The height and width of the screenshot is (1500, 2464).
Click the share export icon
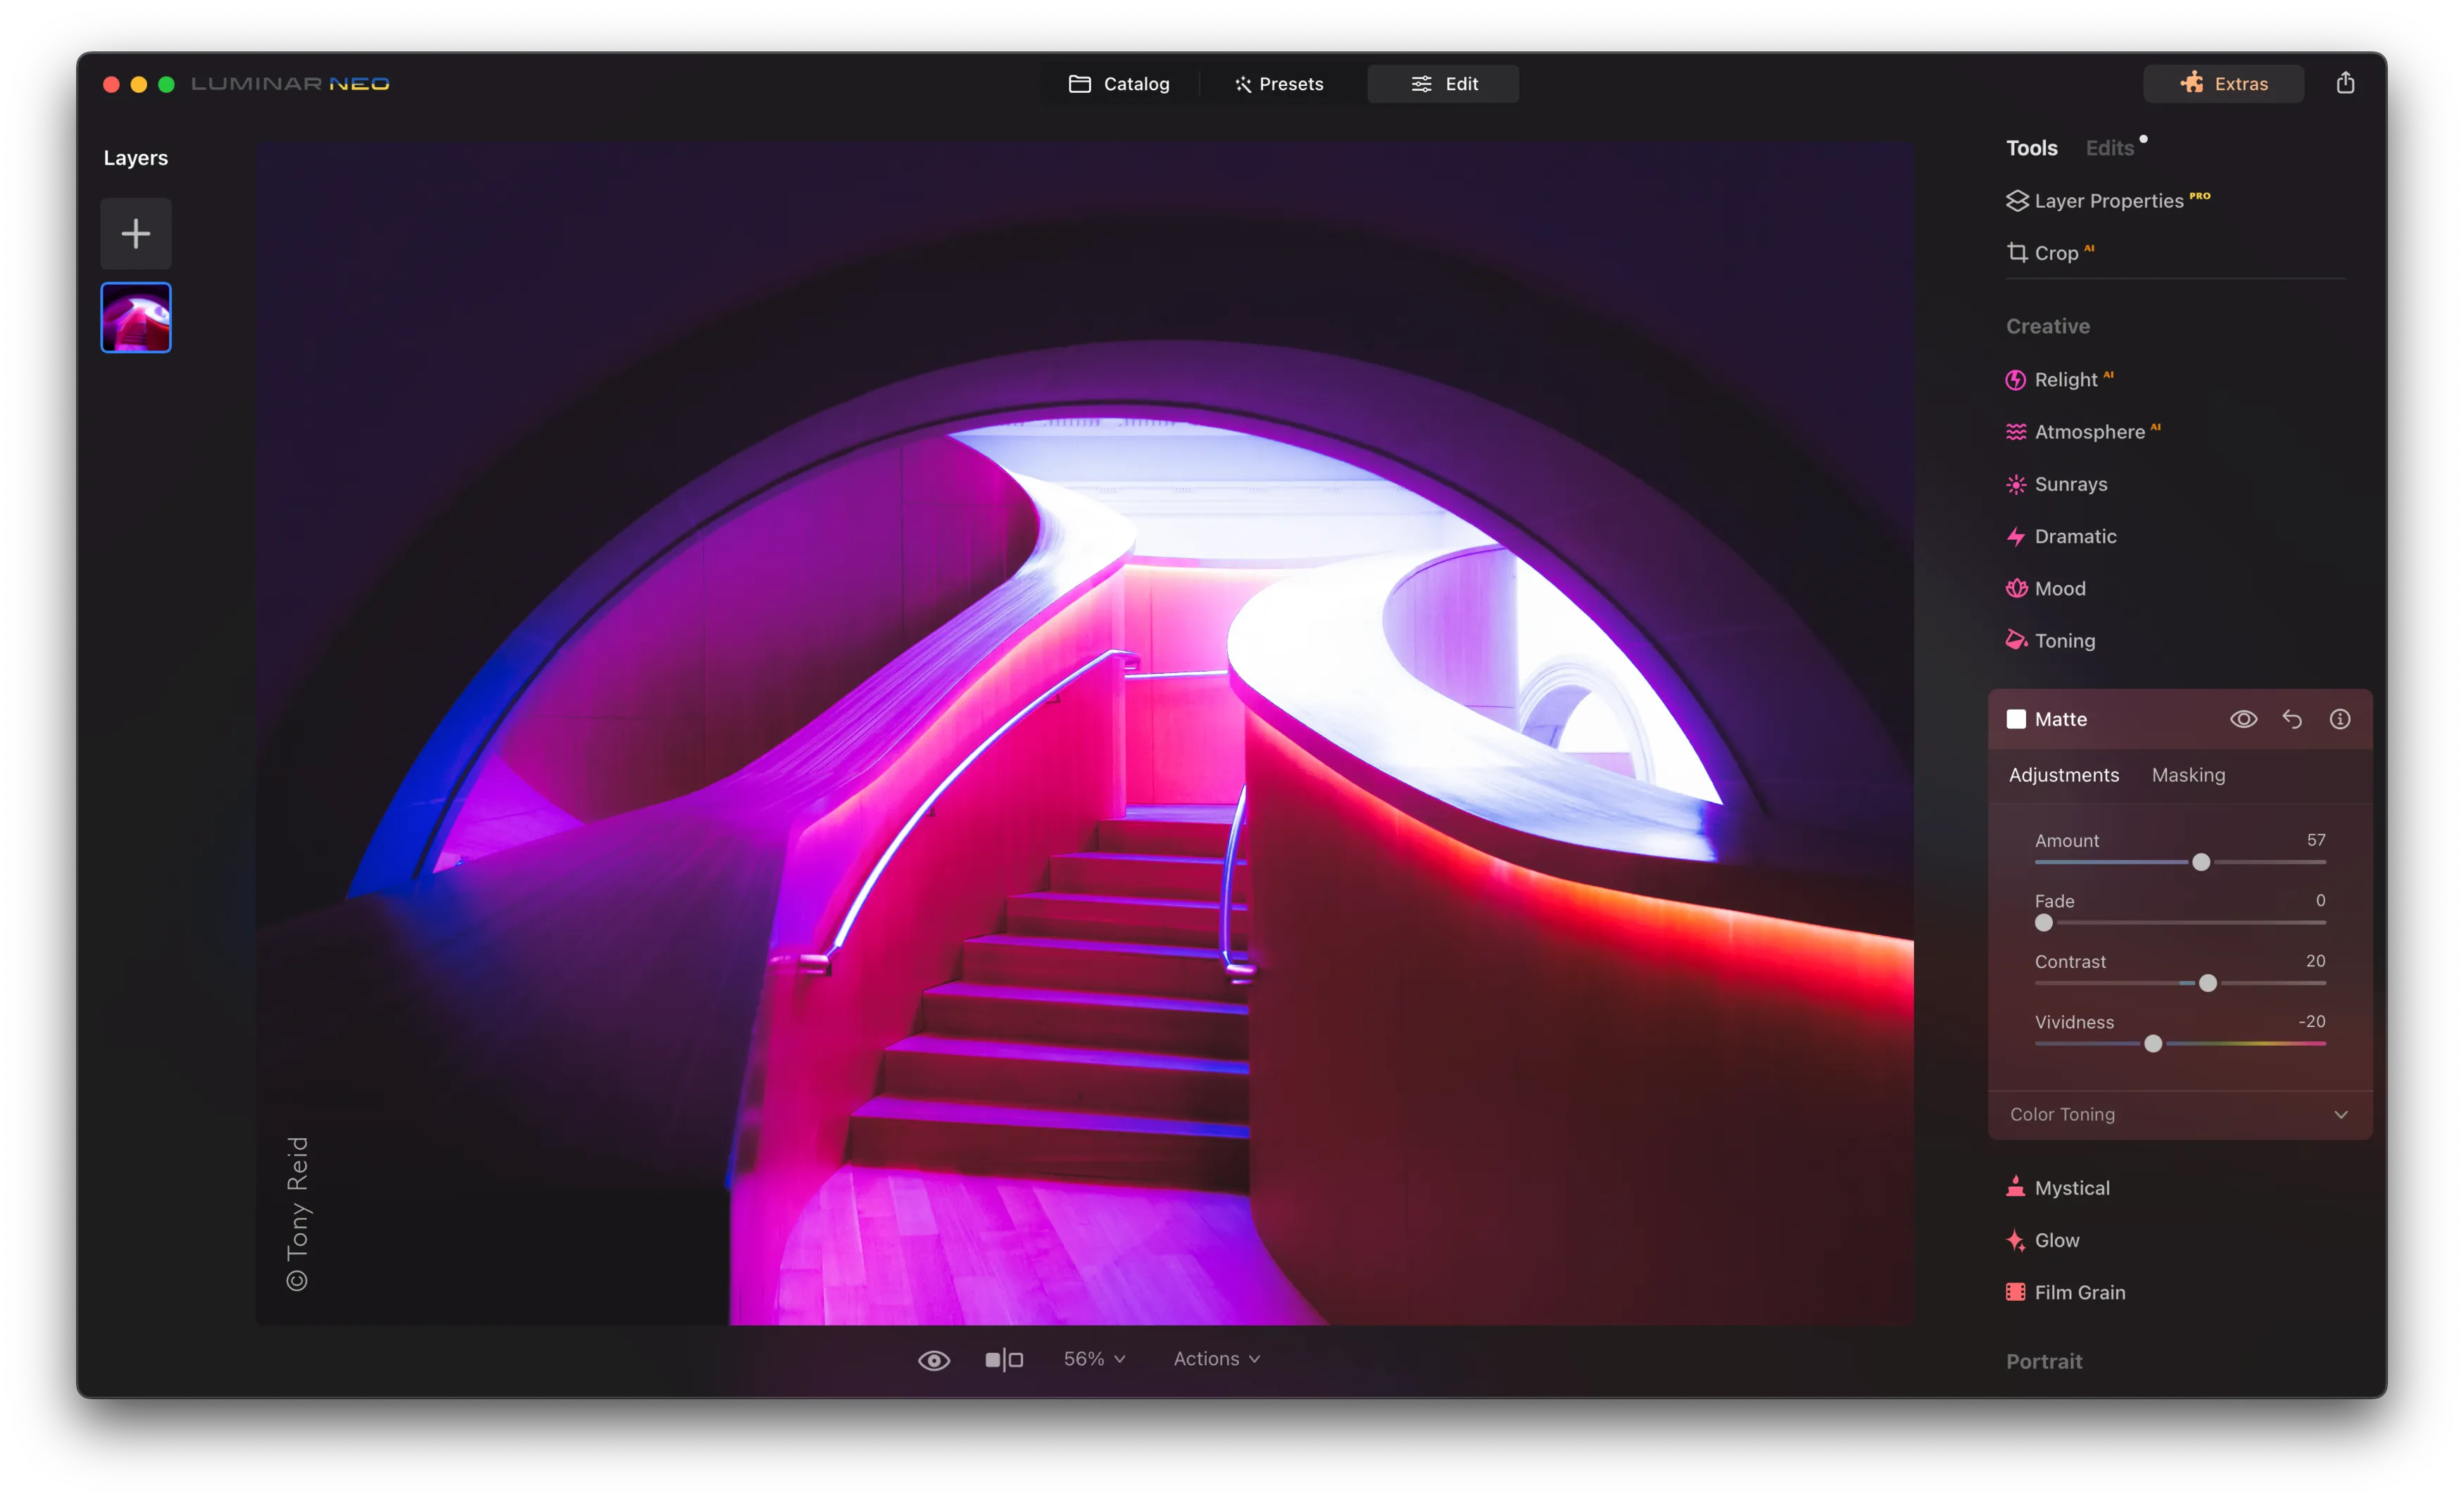2345,83
